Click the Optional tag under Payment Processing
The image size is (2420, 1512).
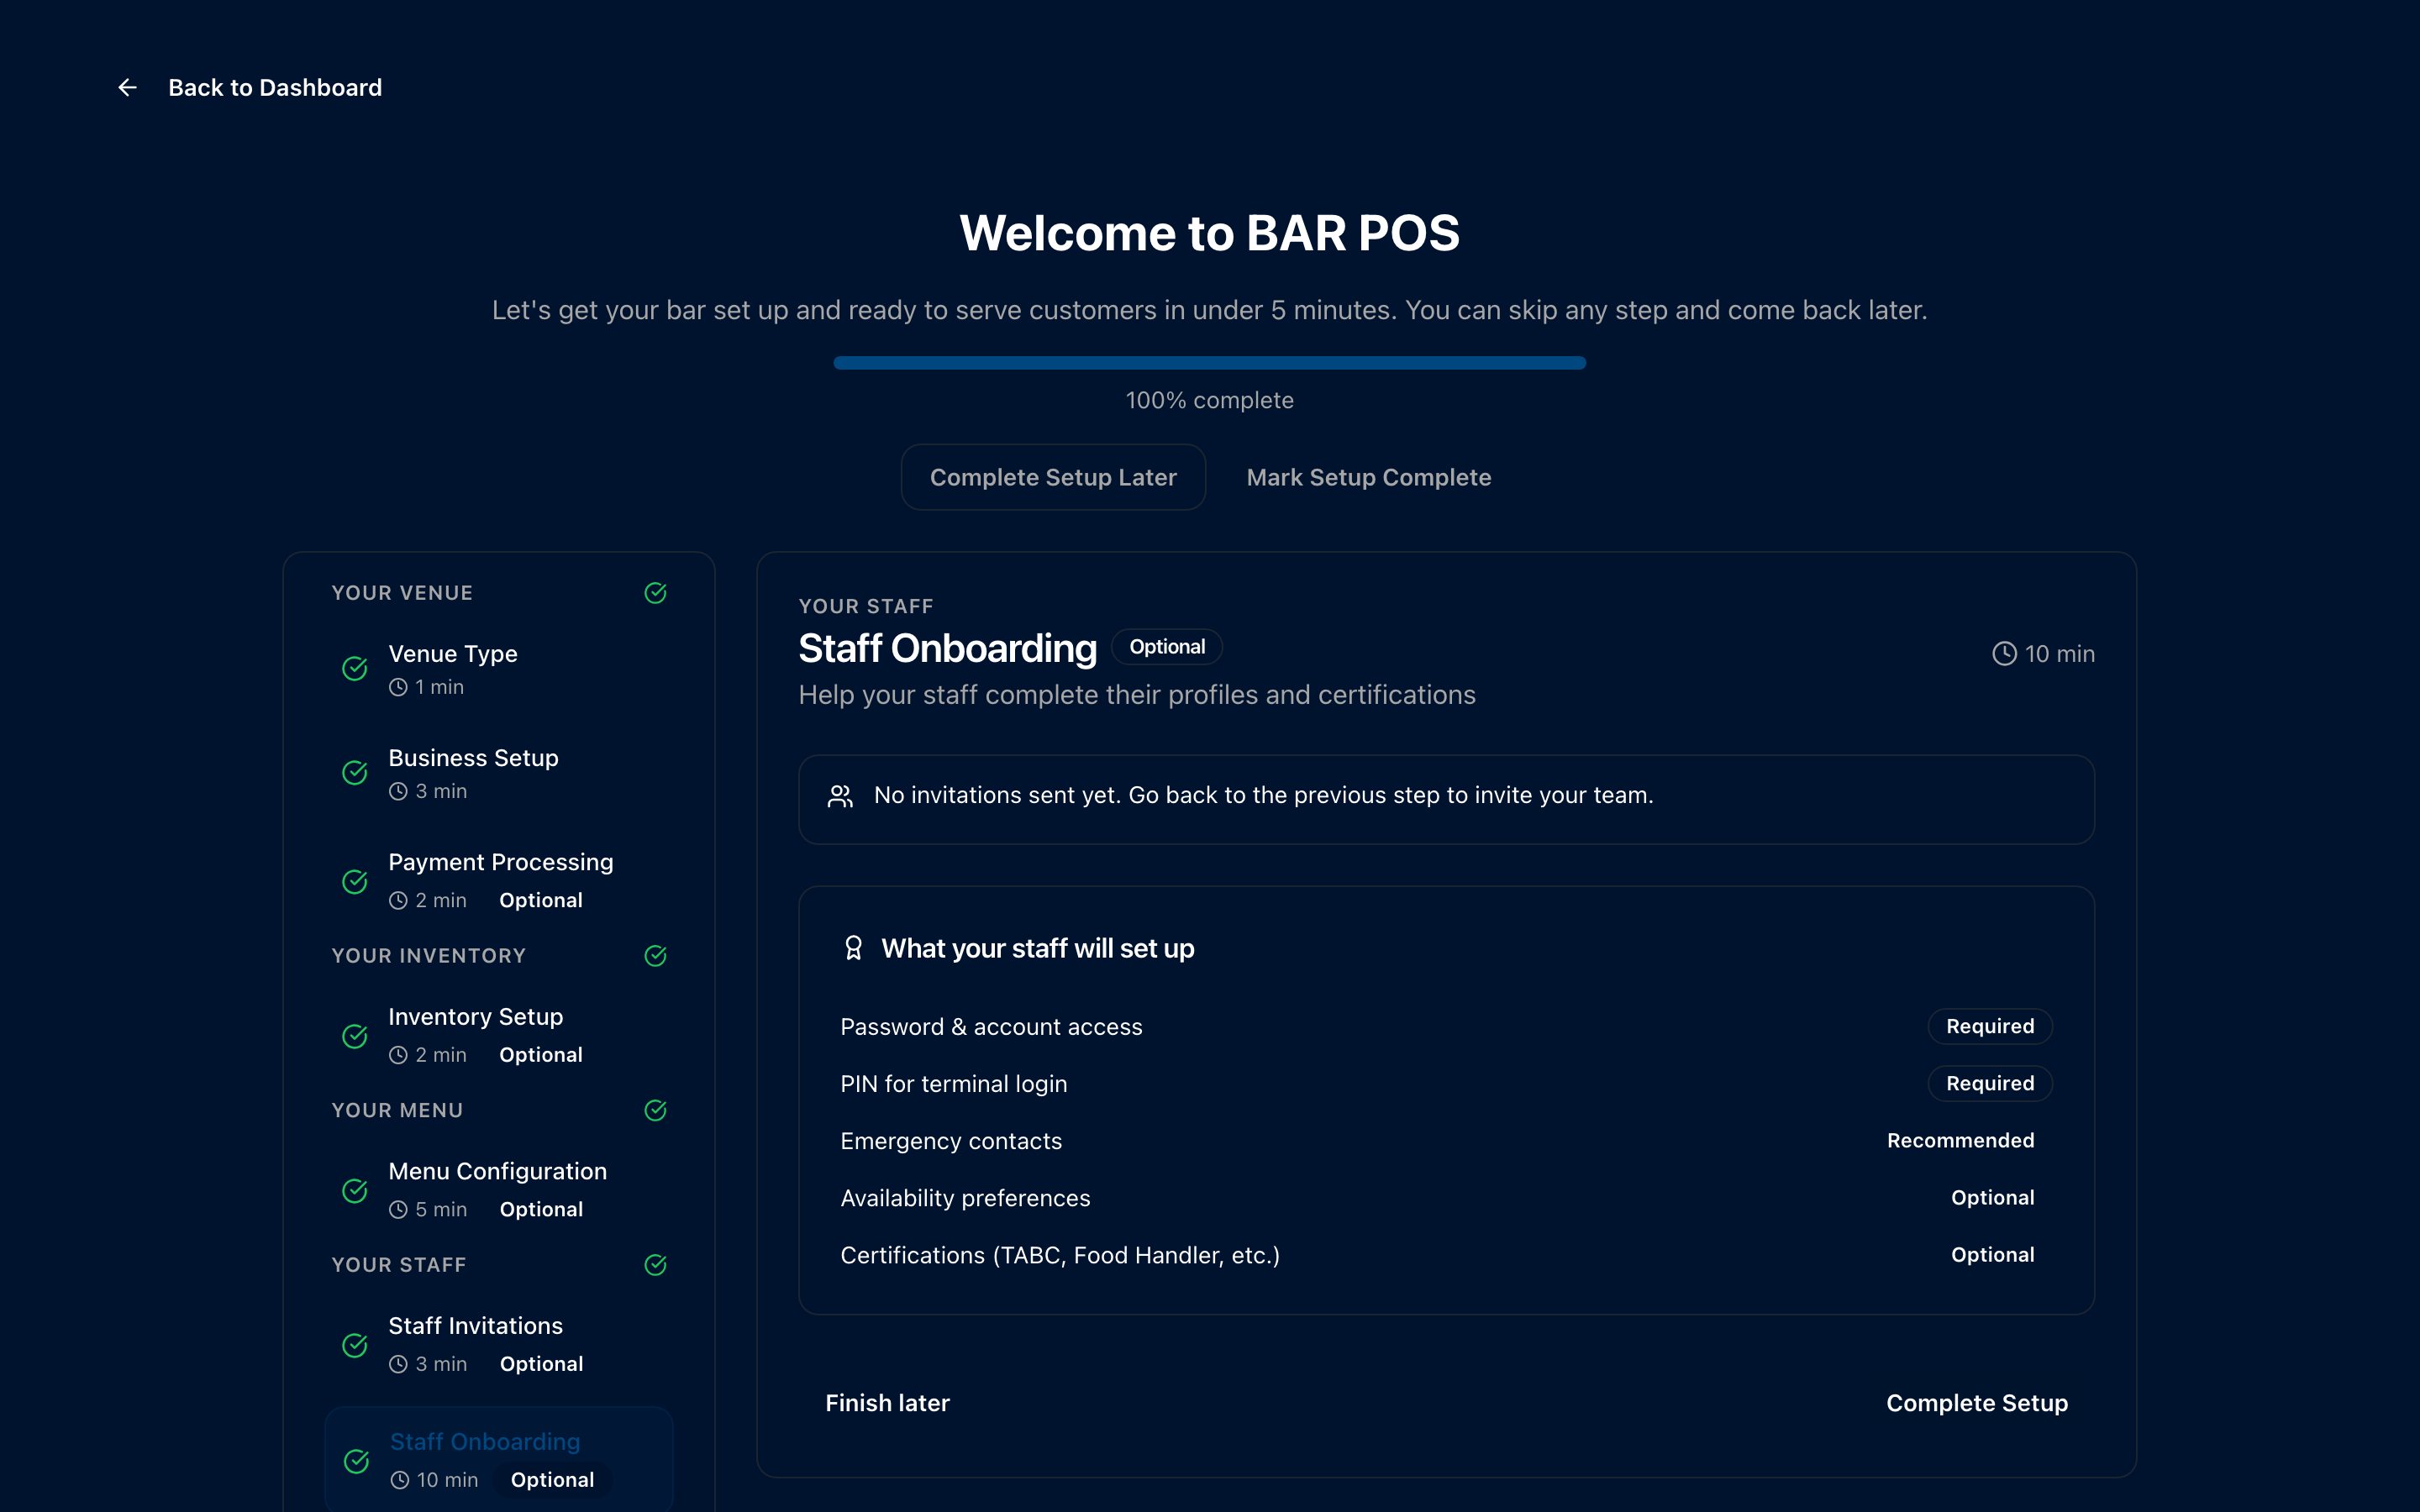[x=541, y=900]
